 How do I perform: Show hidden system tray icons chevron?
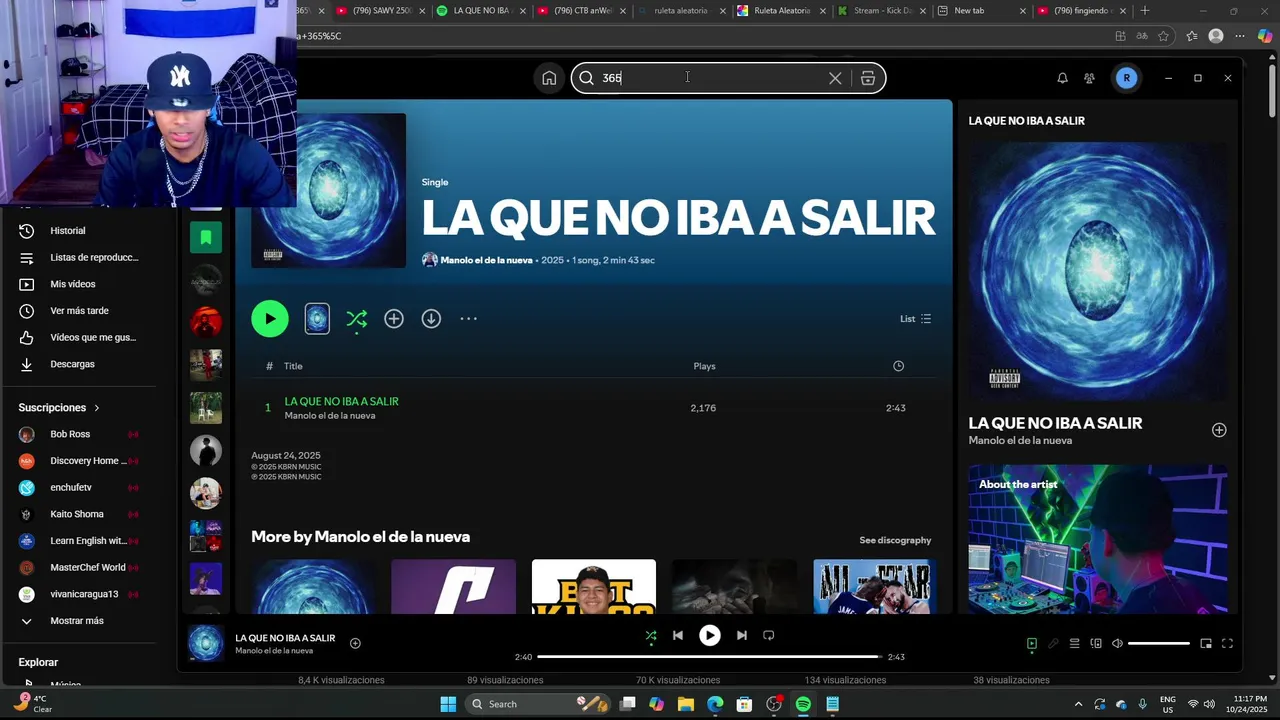[x=1078, y=704]
